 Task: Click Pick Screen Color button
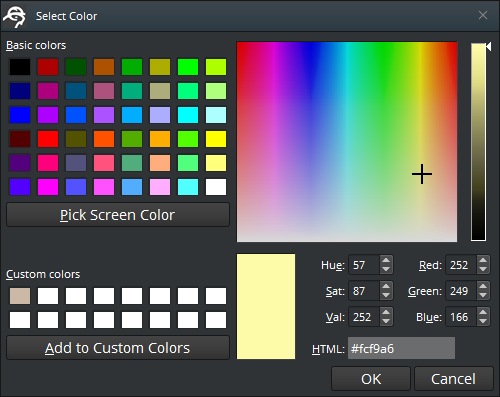[118, 215]
